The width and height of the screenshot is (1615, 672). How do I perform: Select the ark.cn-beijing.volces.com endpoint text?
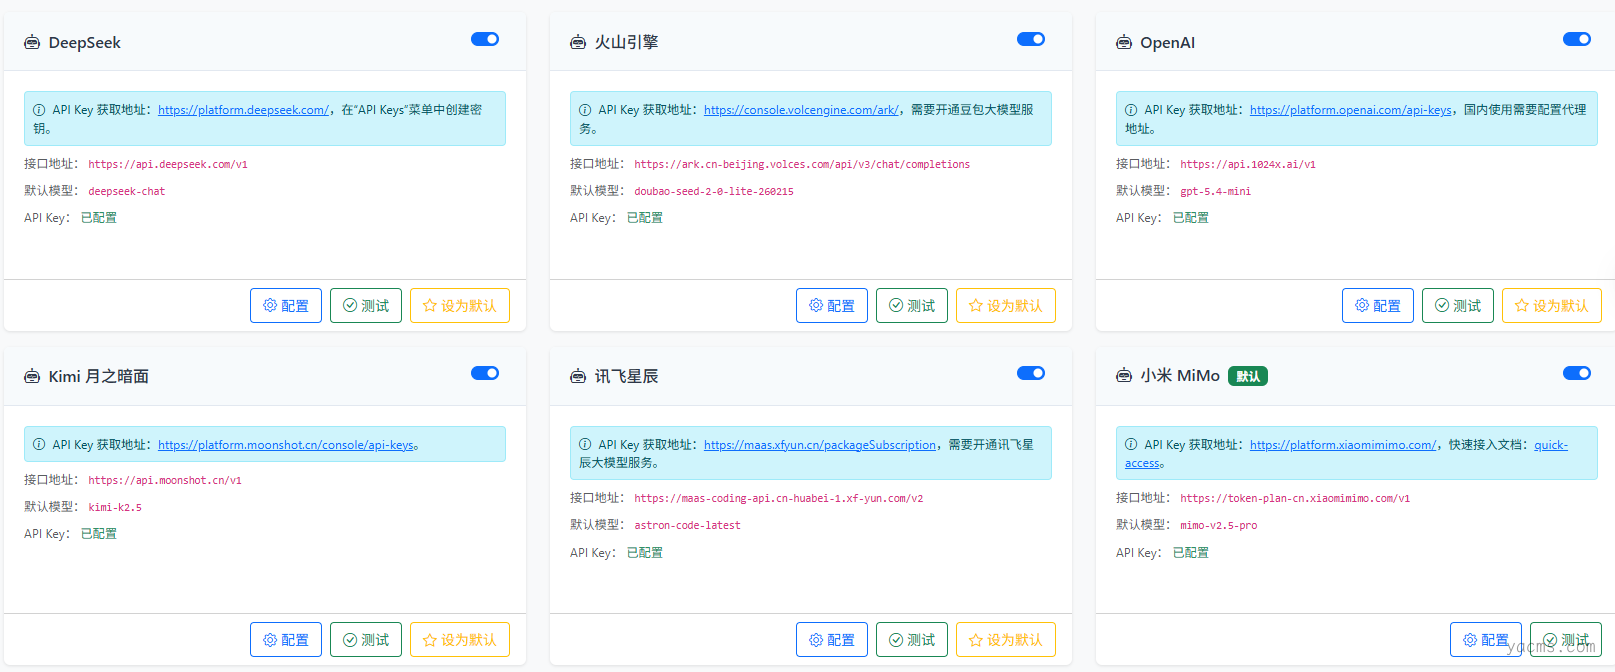[x=802, y=164]
